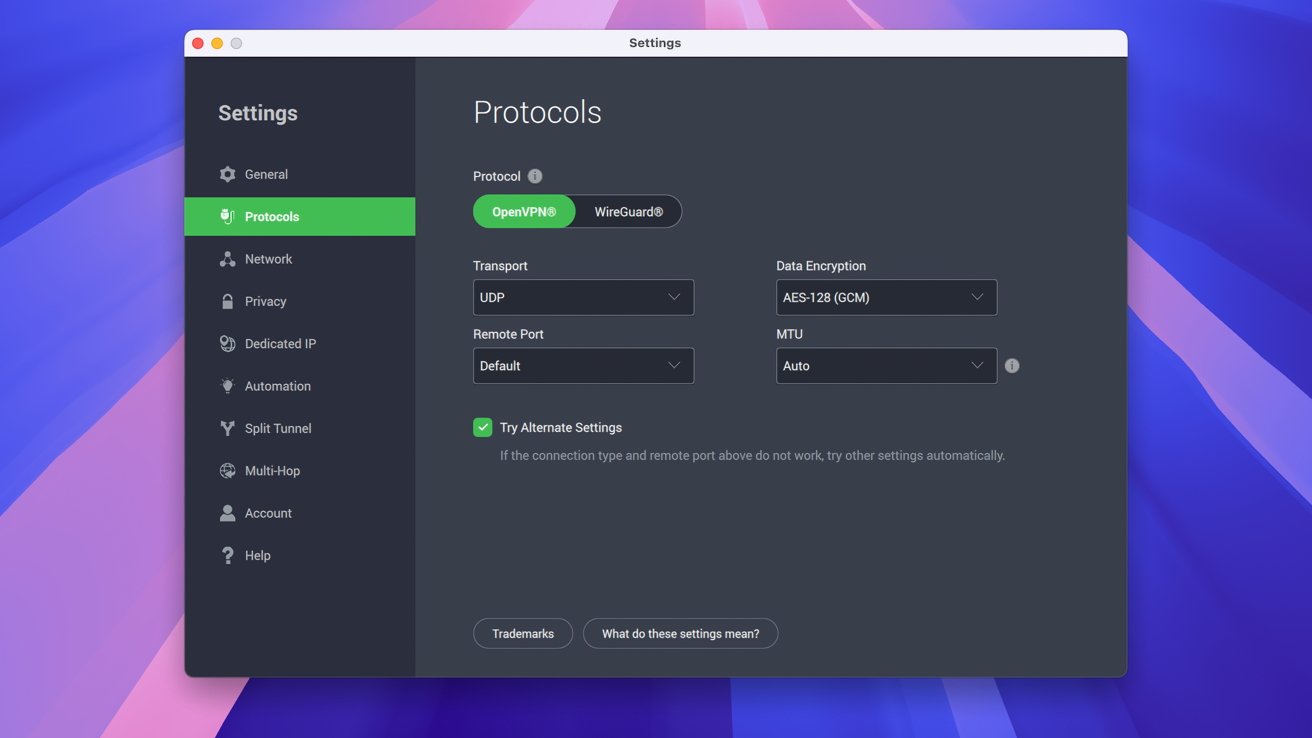
Task: Go to the General settings section
Action: pyautogui.click(x=300, y=174)
